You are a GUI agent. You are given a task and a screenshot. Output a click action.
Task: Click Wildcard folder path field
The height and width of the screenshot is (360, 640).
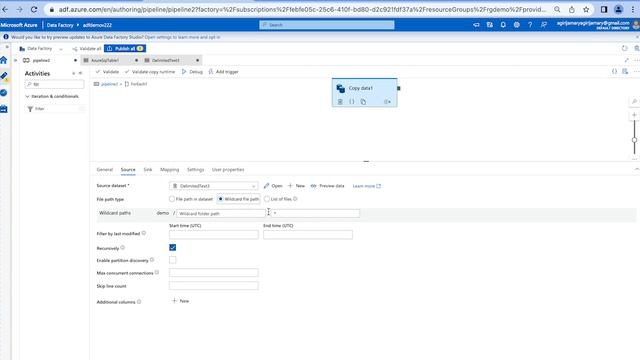221,213
